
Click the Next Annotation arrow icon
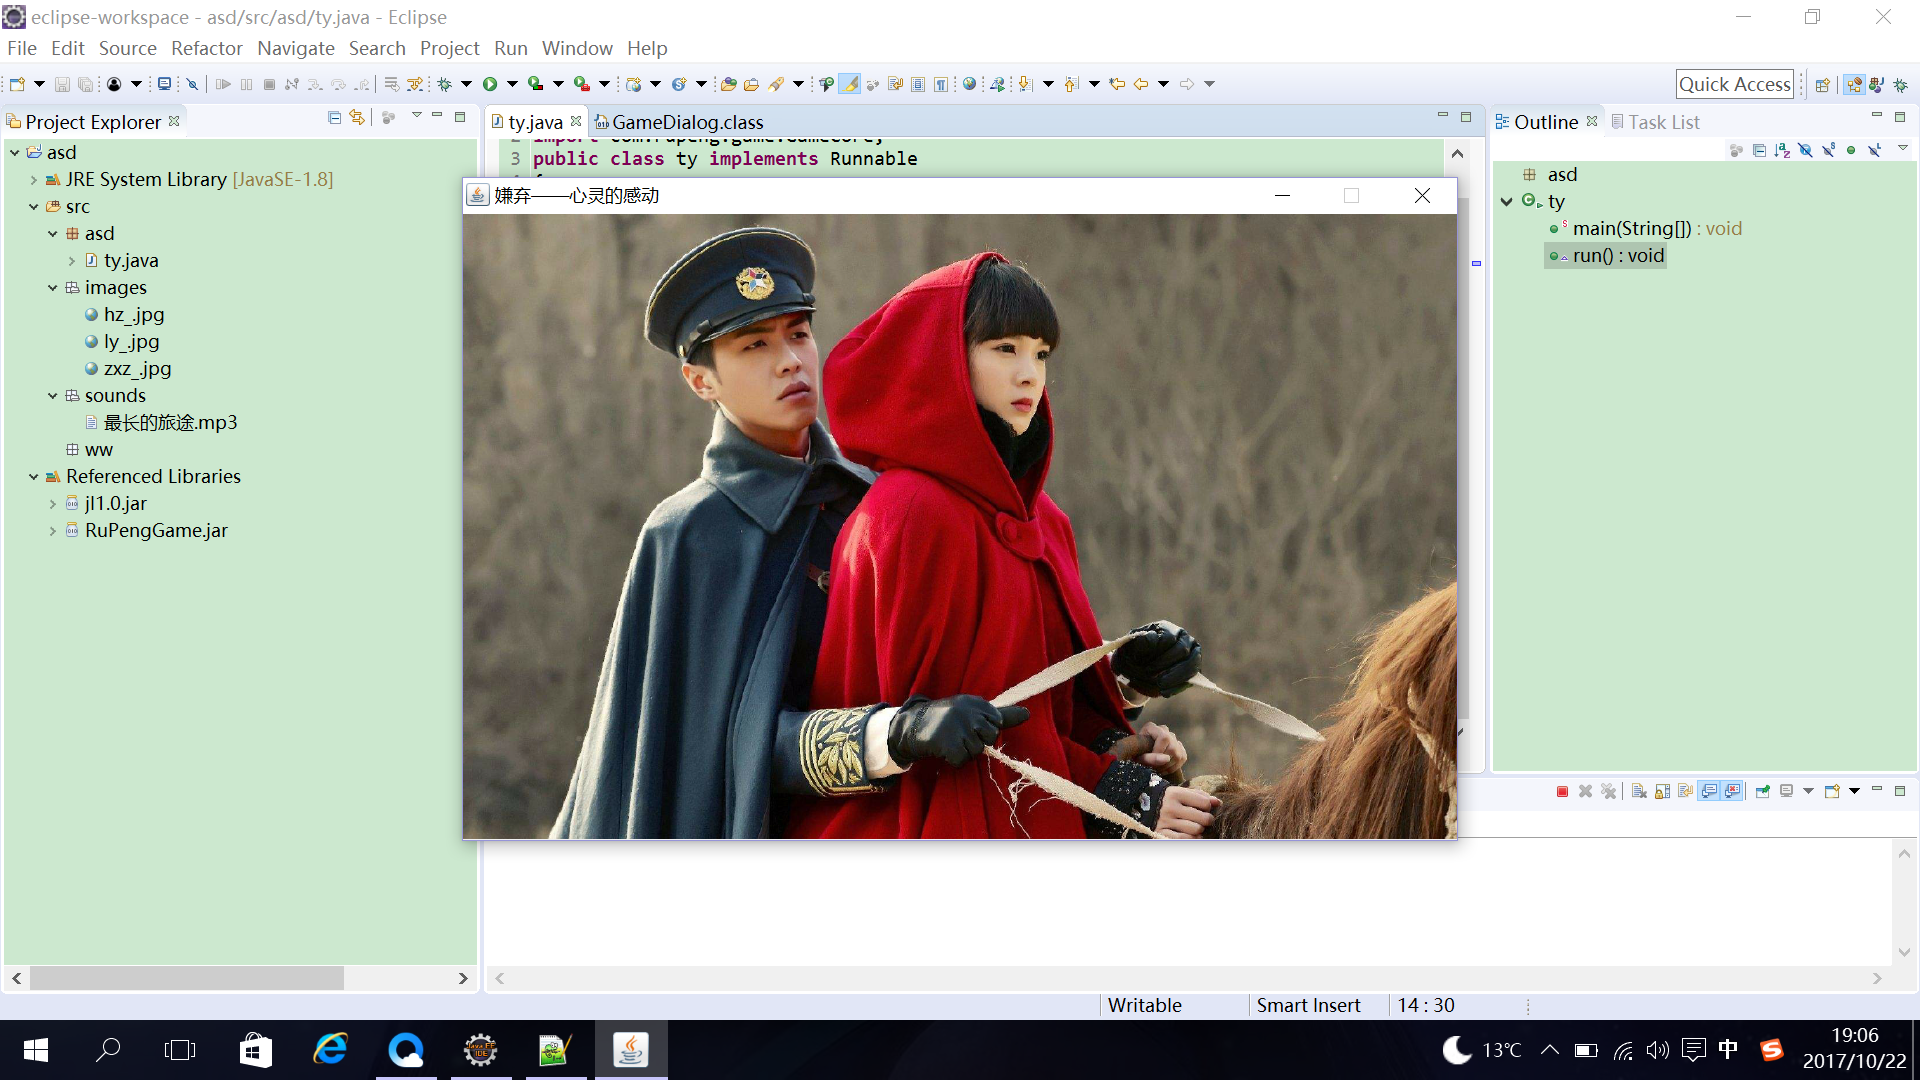[1025, 84]
